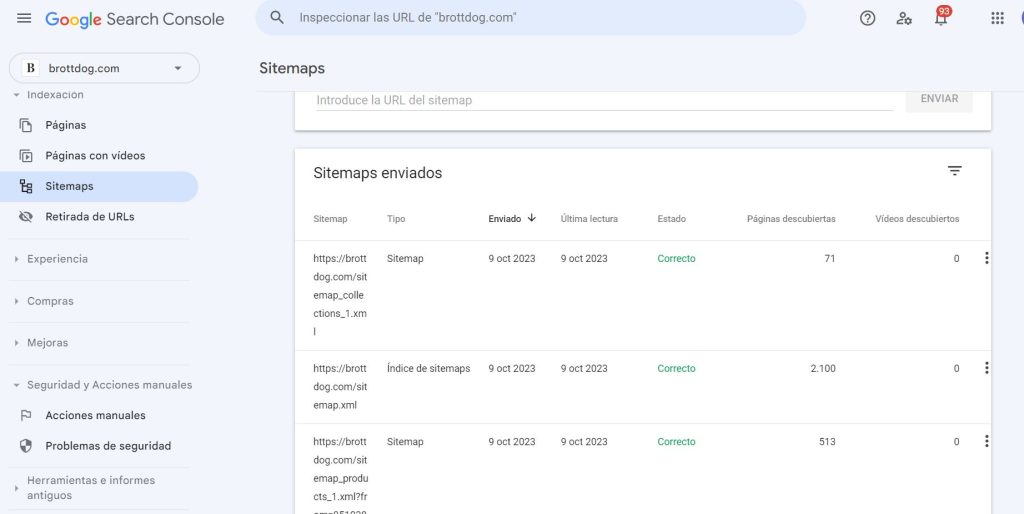This screenshot has height=514, width=1024.
Task: Click the ENVIAR button
Action: [x=939, y=99]
